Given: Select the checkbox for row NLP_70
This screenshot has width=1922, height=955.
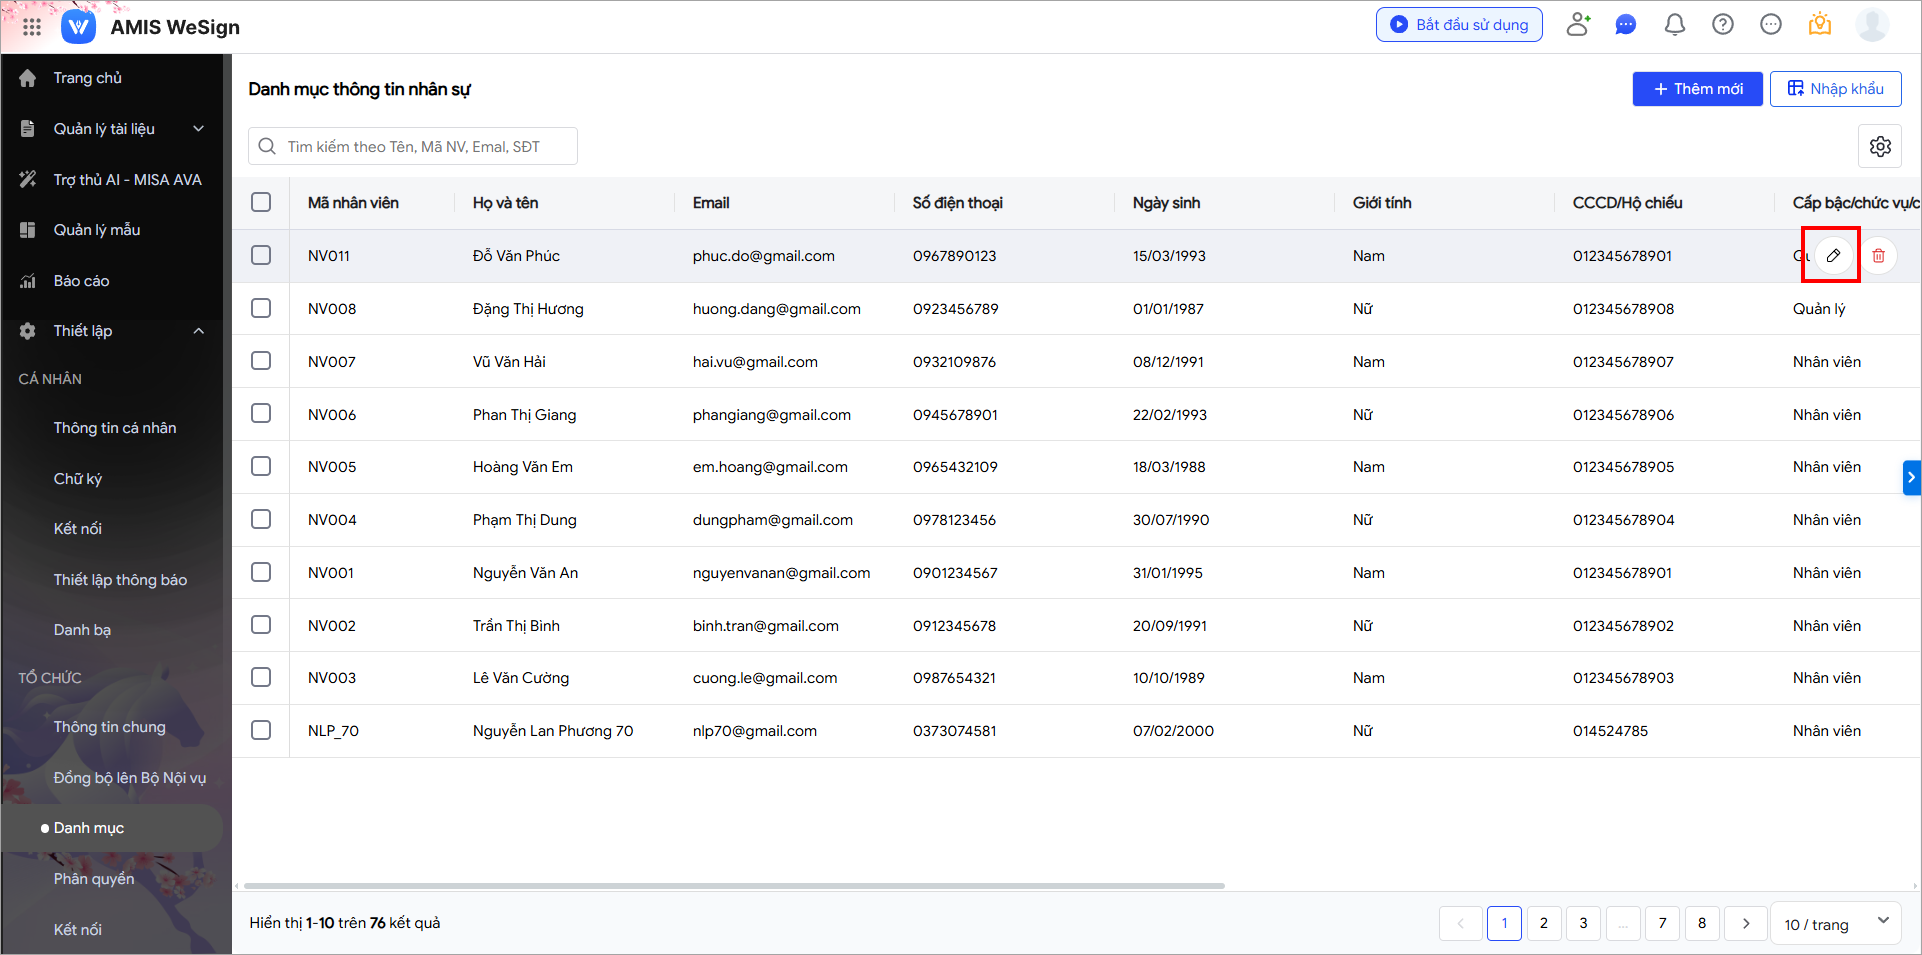Looking at the screenshot, I should pyautogui.click(x=261, y=731).
